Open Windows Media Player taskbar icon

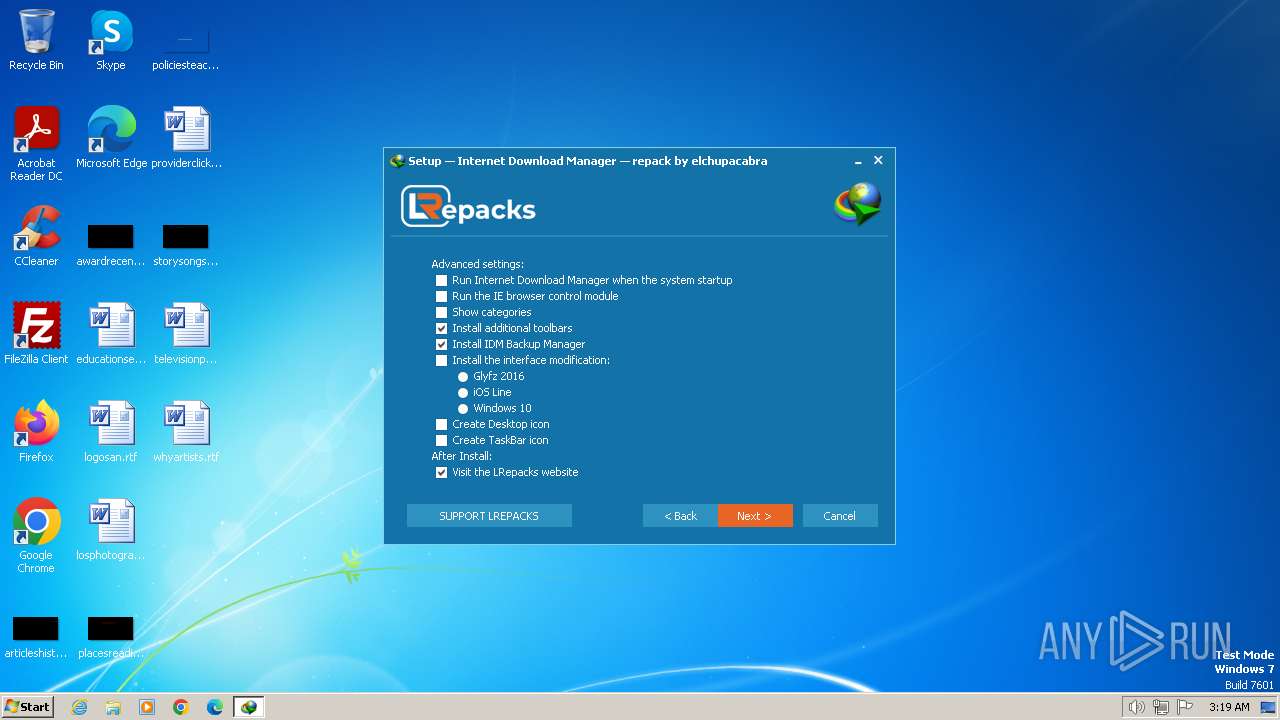[x=147, y=707]
